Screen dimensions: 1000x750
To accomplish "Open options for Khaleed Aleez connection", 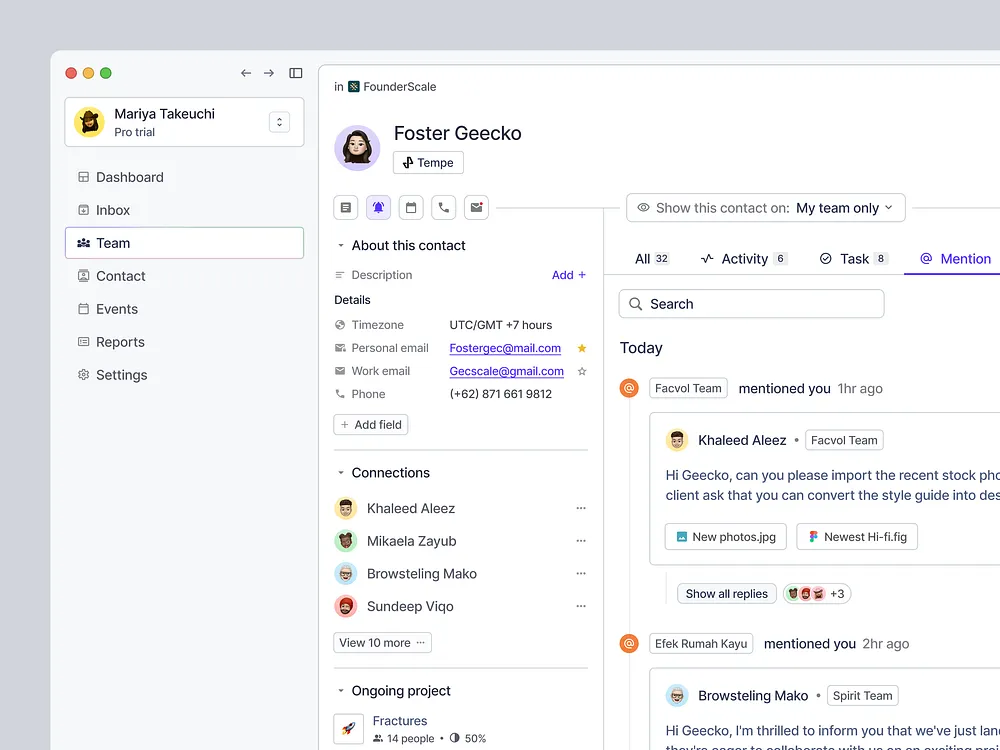I will [580, 508].
